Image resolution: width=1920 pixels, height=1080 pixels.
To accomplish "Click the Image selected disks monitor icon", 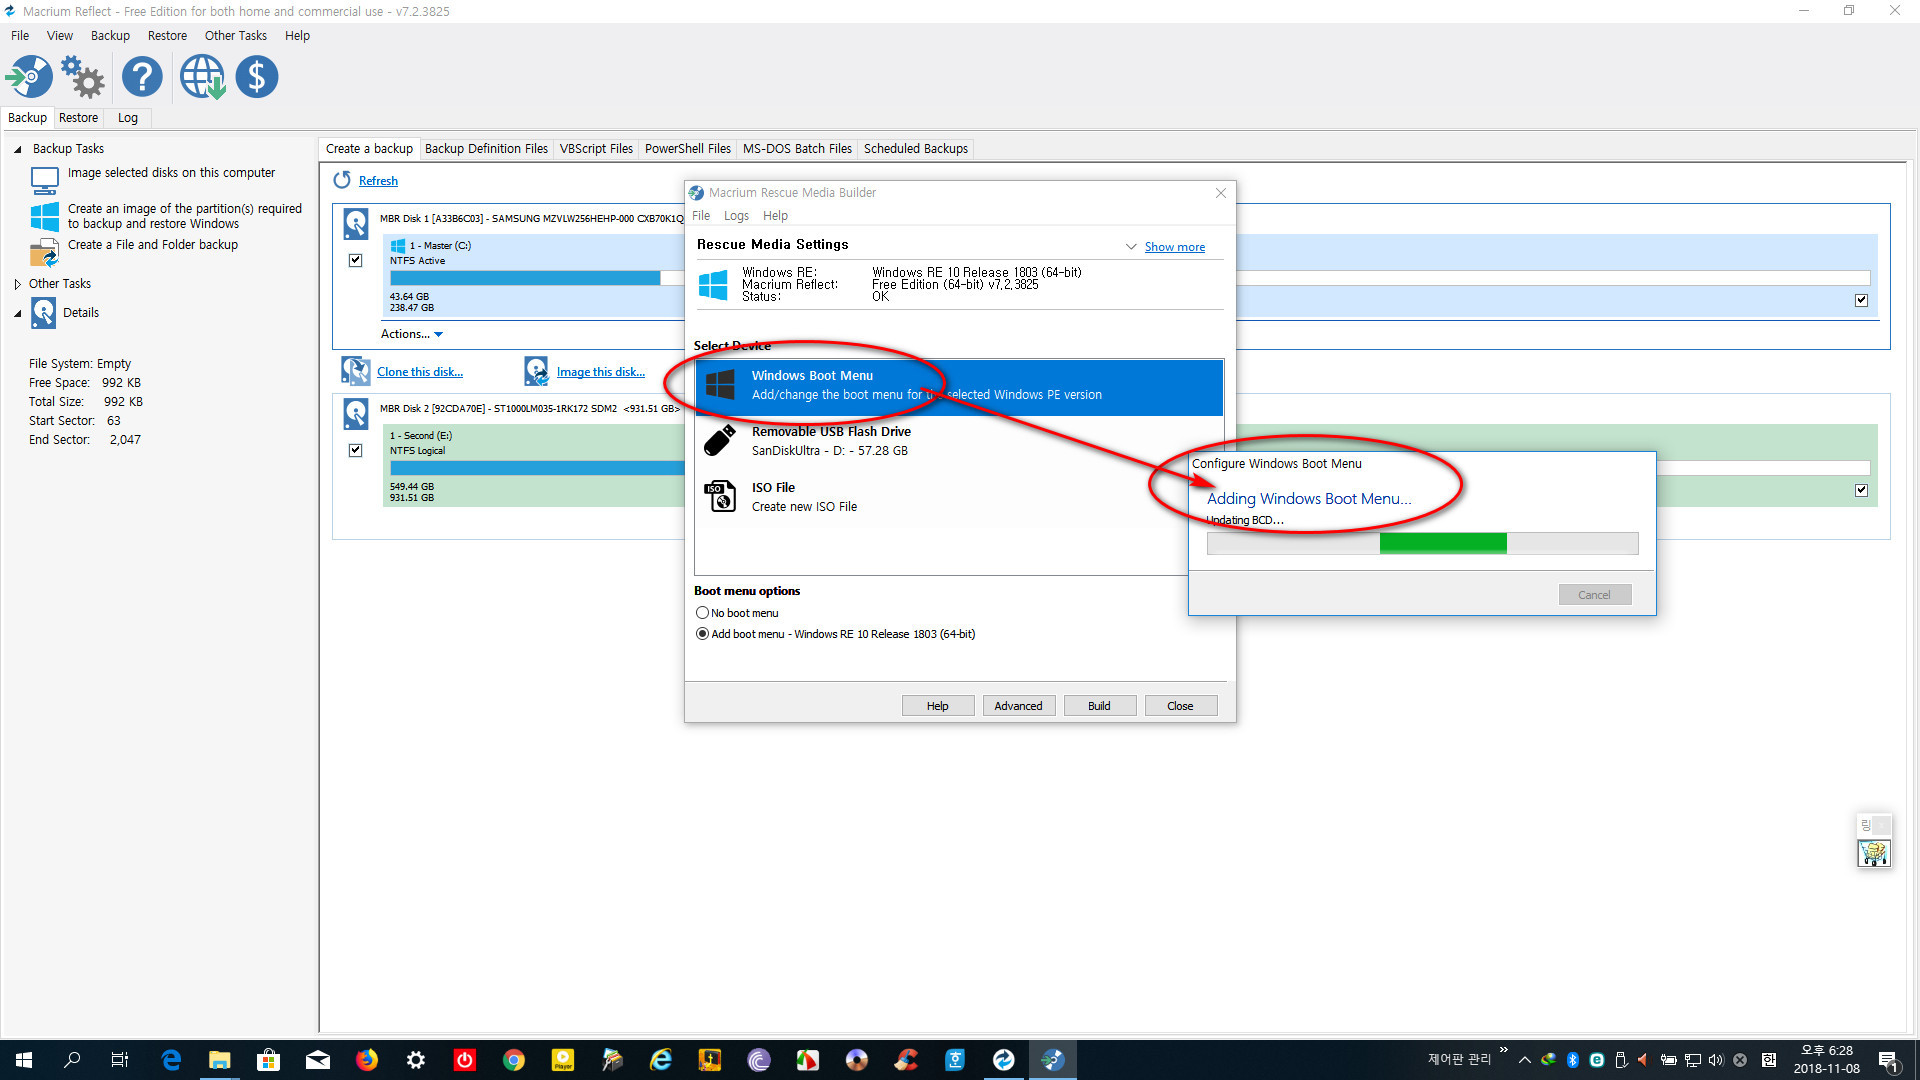I will pyautogui.click(x=45, y=181).
